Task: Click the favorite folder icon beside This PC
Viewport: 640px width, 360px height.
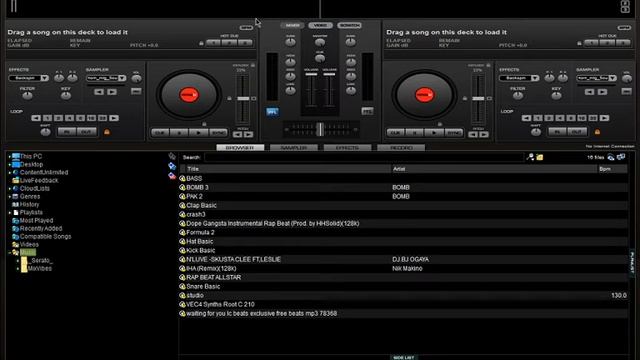Action: coord(172,156)
